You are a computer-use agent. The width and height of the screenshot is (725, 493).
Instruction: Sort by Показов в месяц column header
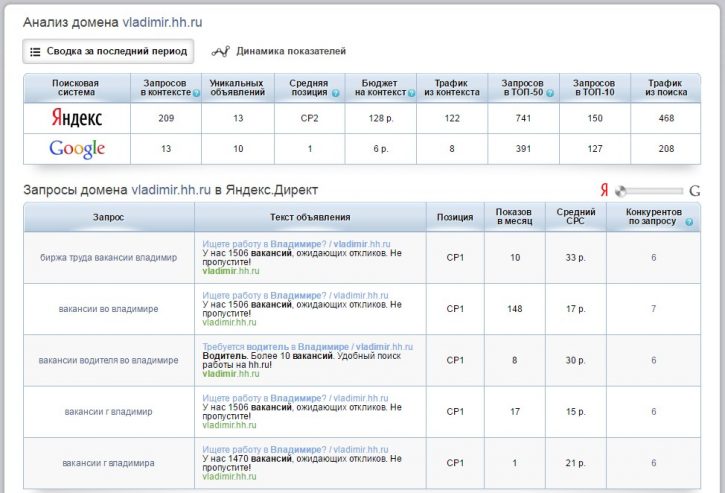515,217
